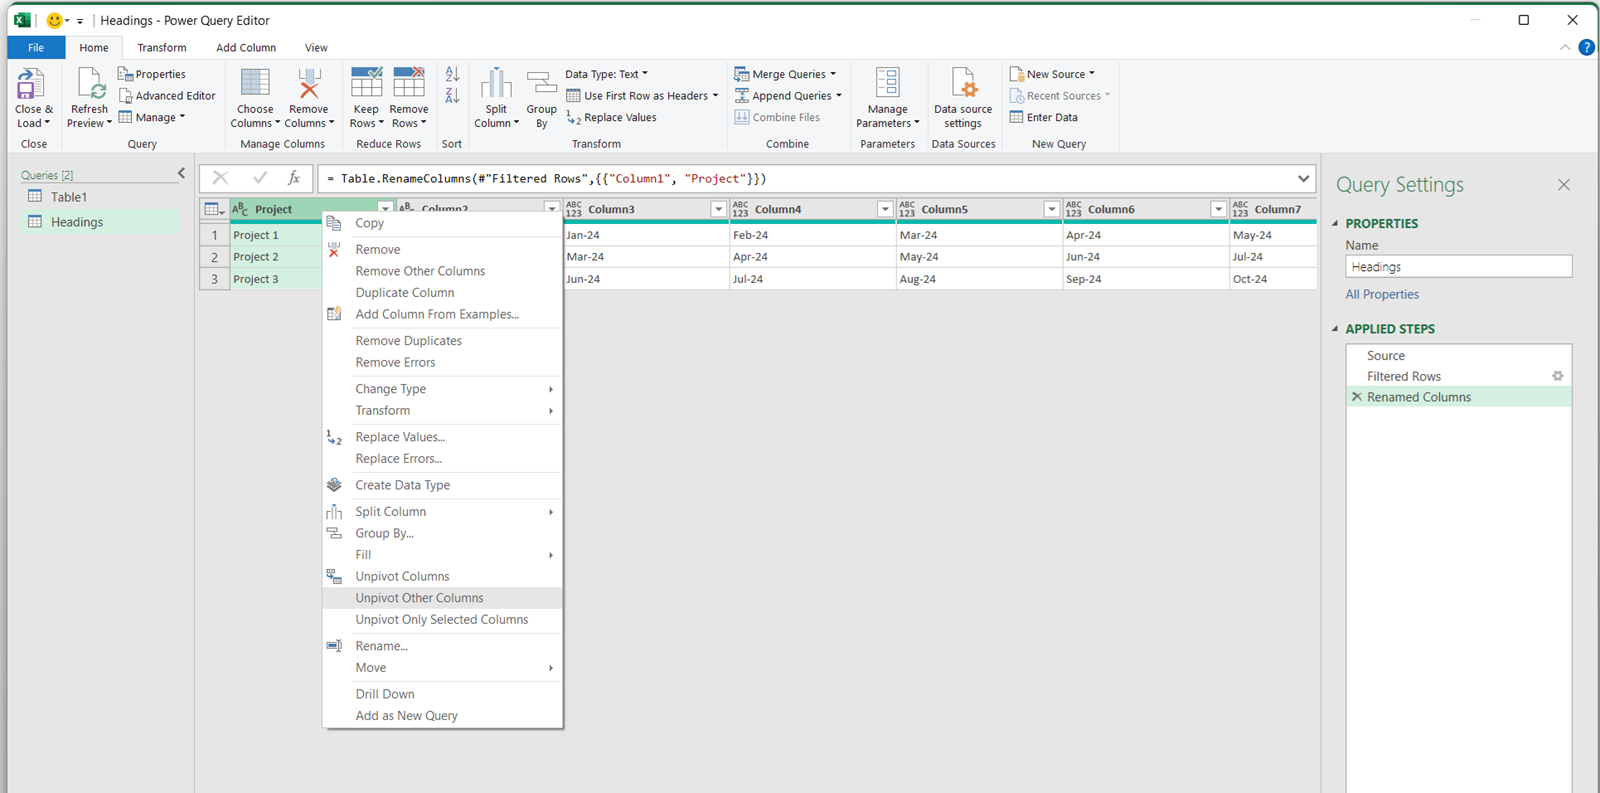Open the All Properties link
Screen dimensions: 1600x793
point(1382,294)
